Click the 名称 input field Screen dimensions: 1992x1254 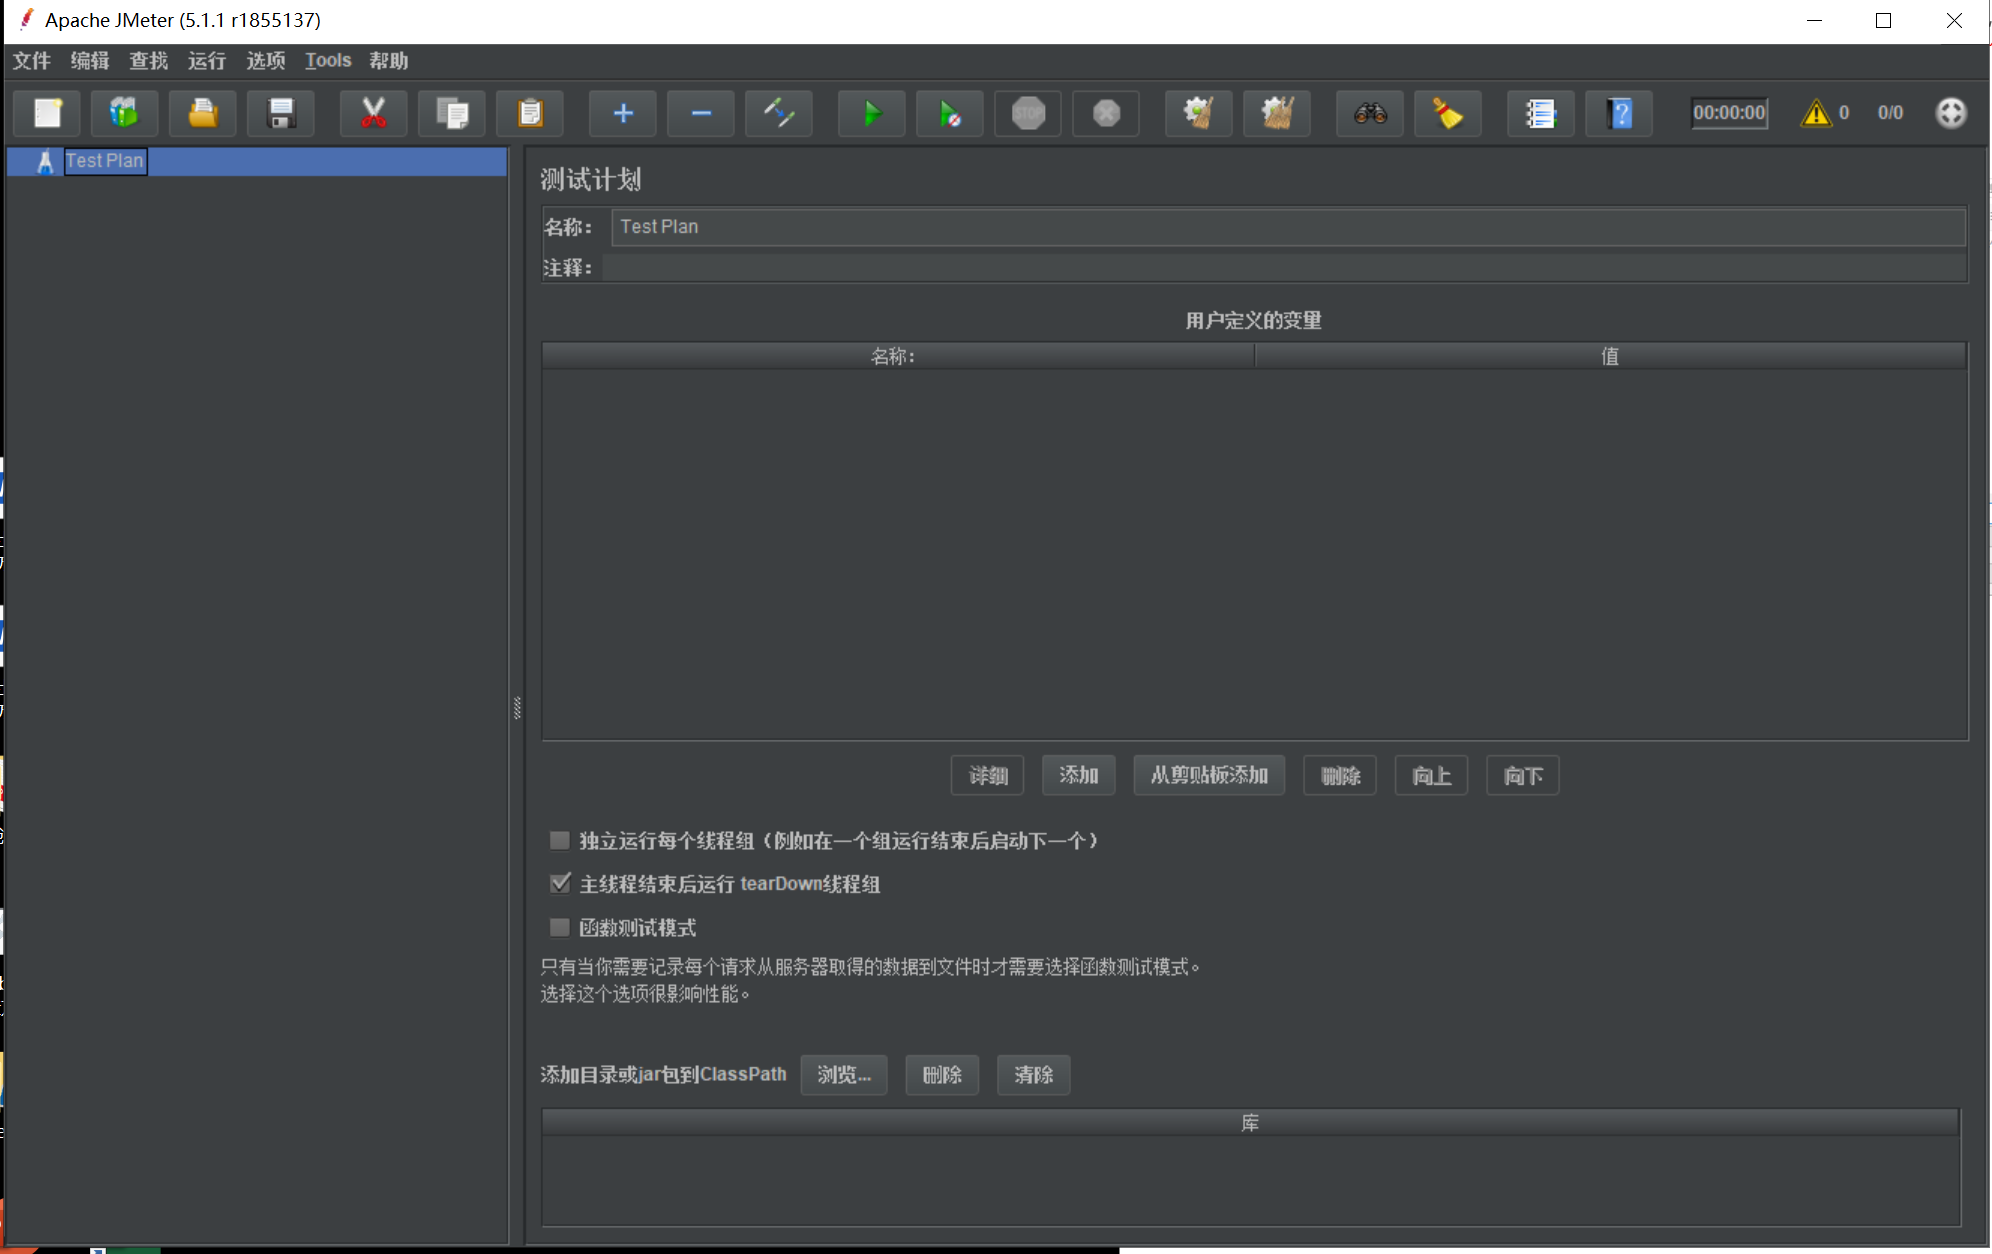1289,227
